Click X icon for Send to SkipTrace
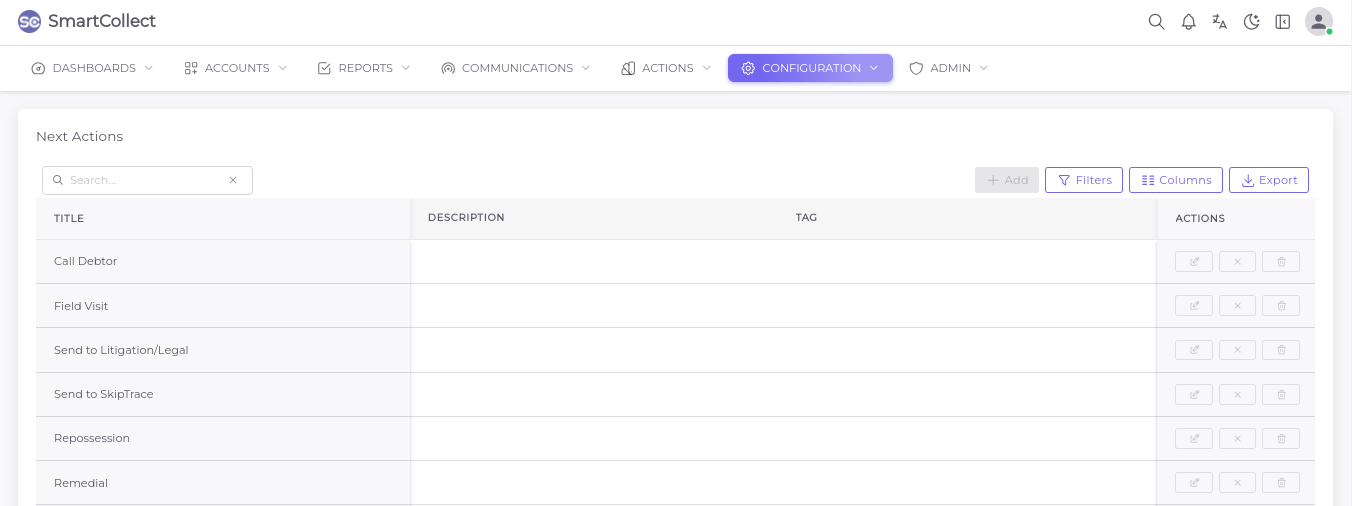The width and height of the screenshot is (1352, 506). click(x=1237, y=394)
